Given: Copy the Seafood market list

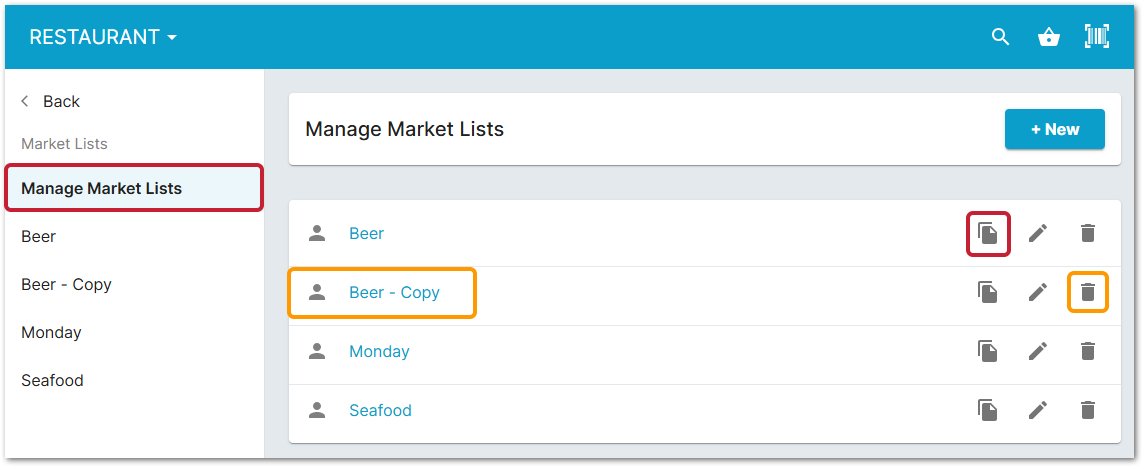Looking at the screenshot, I should 988,410.
